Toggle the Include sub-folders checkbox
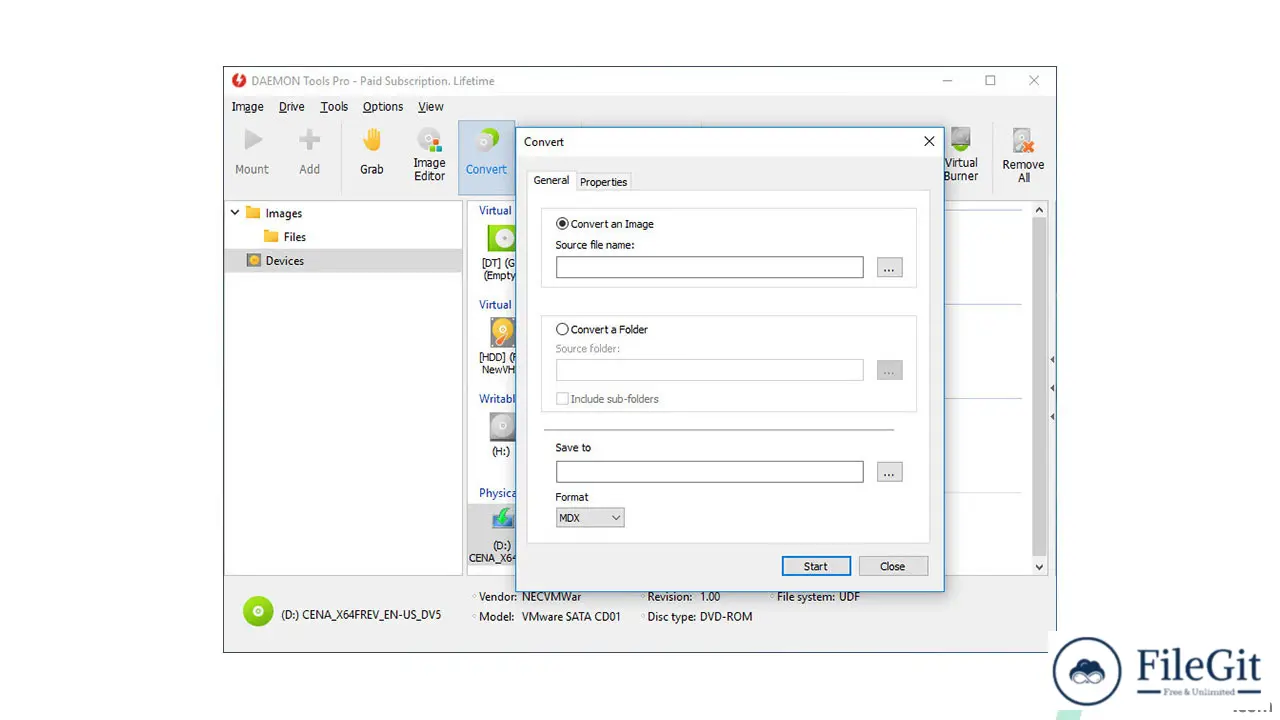Image resolution: width=1280 pixels, height=720 pixels. coord(562,399)
